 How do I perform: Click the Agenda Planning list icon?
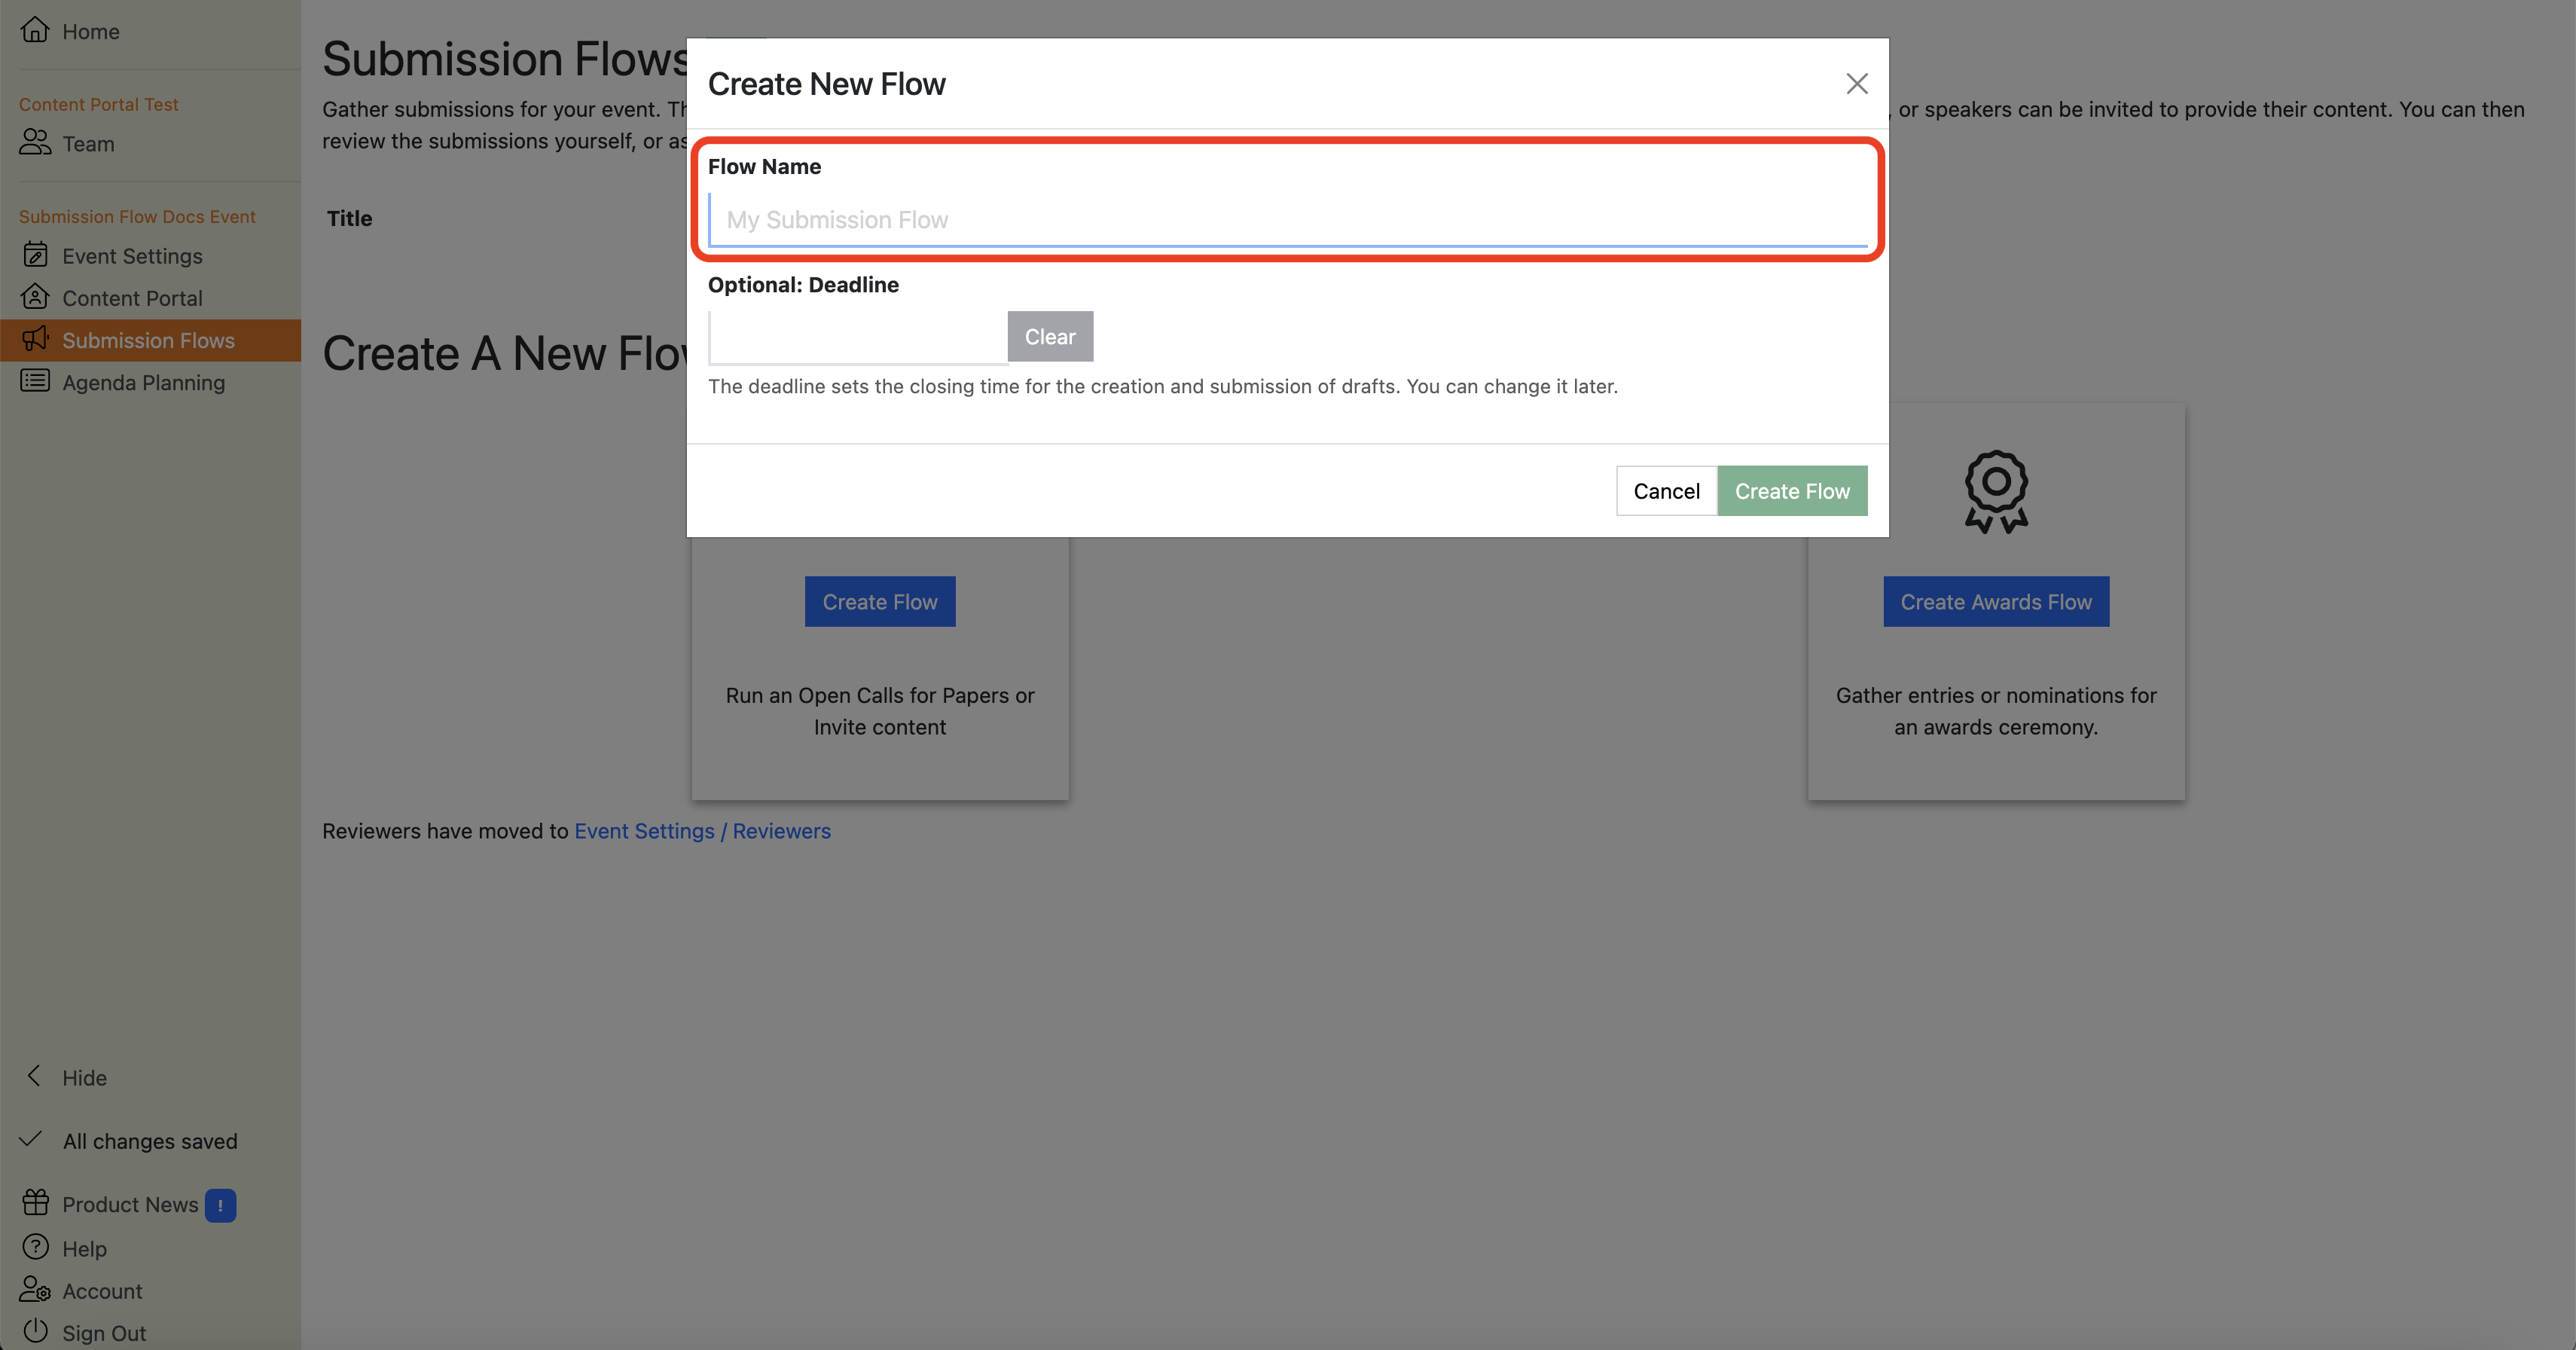35,381
